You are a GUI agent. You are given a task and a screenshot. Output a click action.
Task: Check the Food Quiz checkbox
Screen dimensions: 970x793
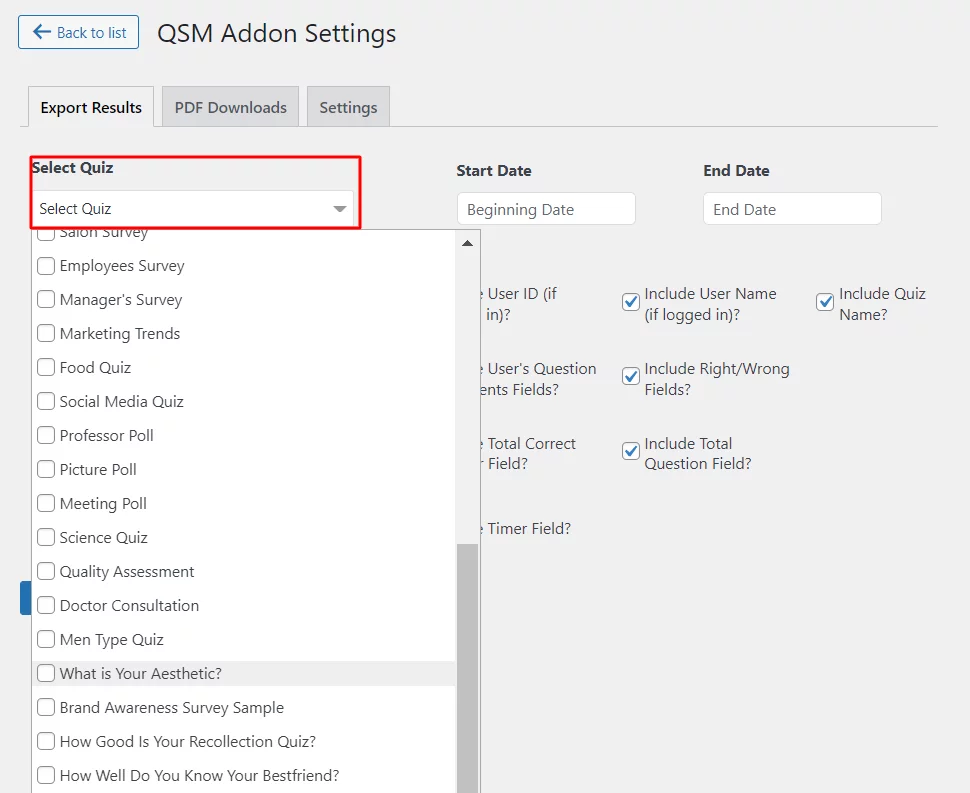[46, 368]
